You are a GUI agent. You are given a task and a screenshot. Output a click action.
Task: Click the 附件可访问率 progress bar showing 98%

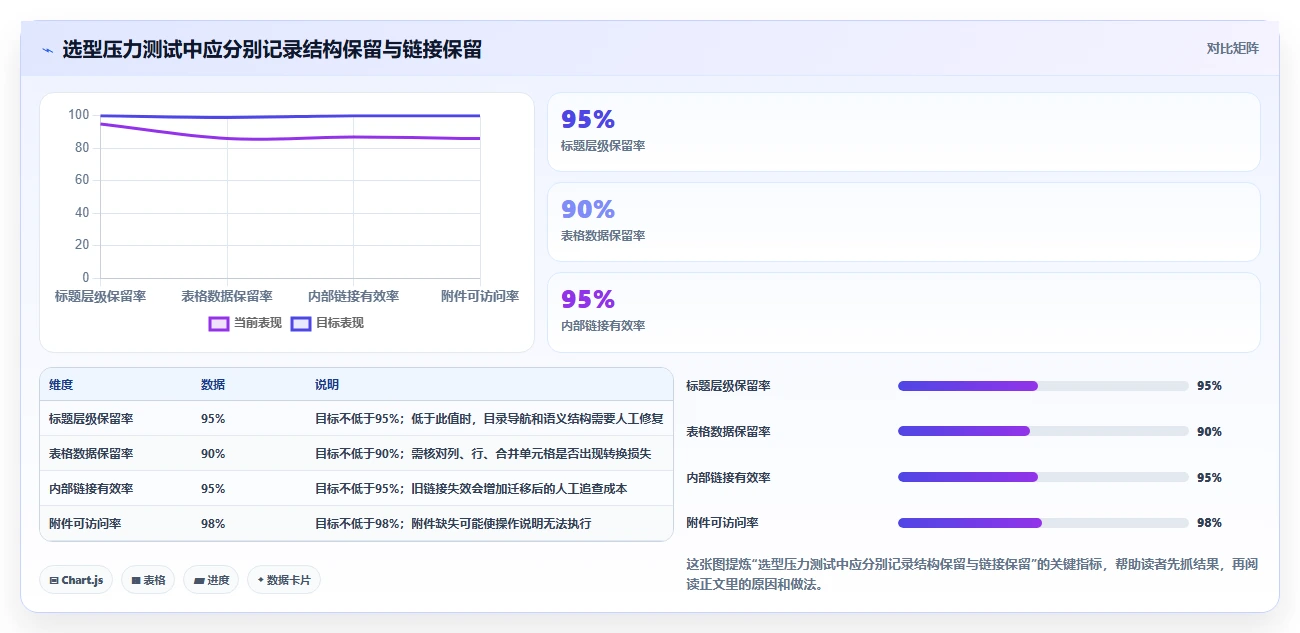point(1043,523)
